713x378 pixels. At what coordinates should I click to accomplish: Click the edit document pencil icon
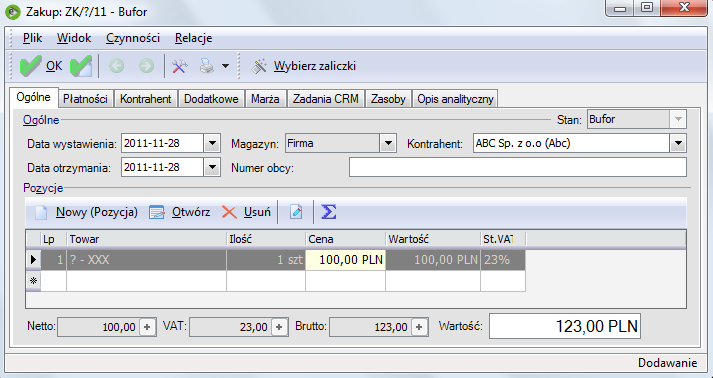coord(296,212)
